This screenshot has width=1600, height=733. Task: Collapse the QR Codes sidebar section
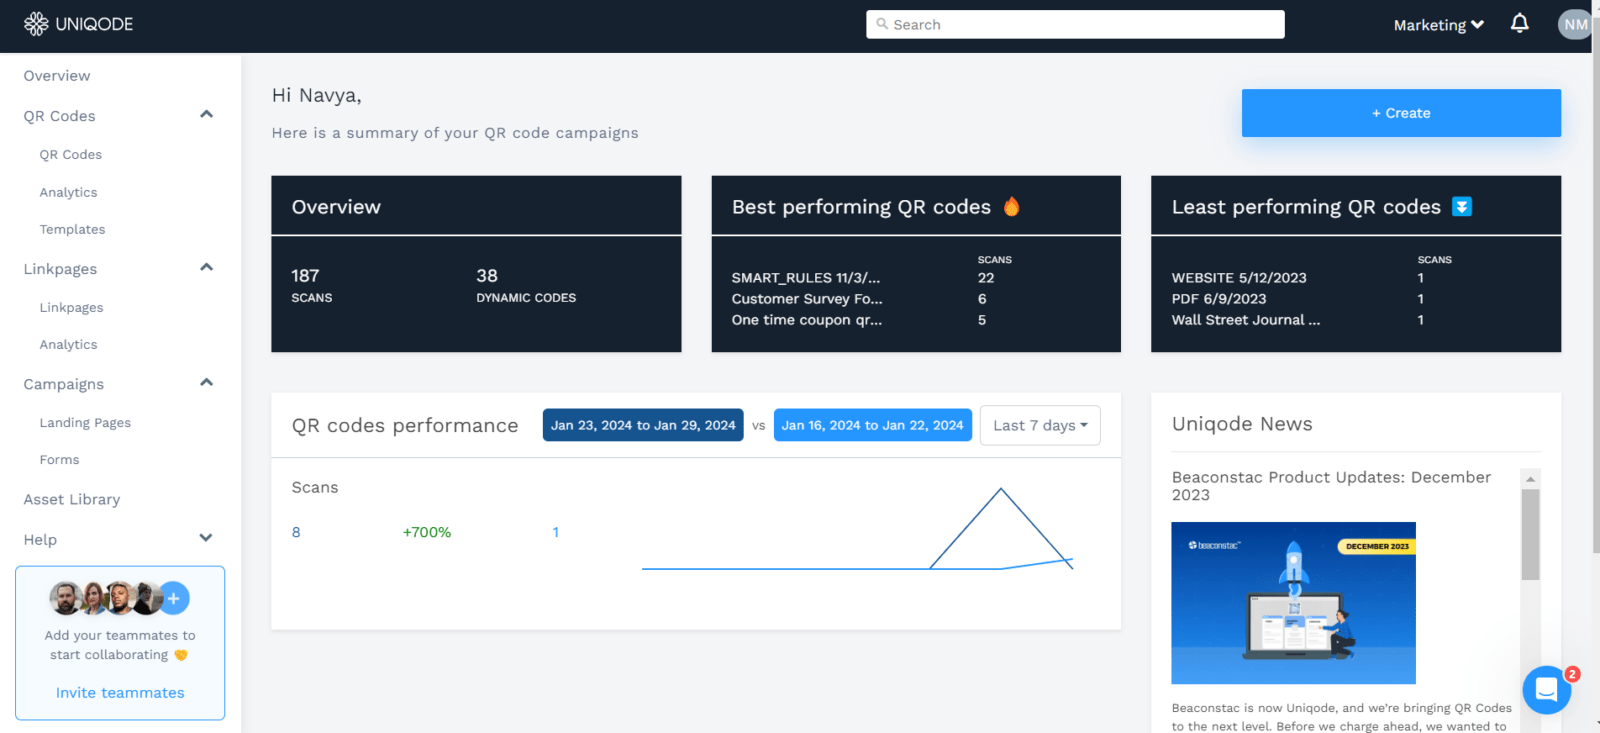tap(206, 115)
